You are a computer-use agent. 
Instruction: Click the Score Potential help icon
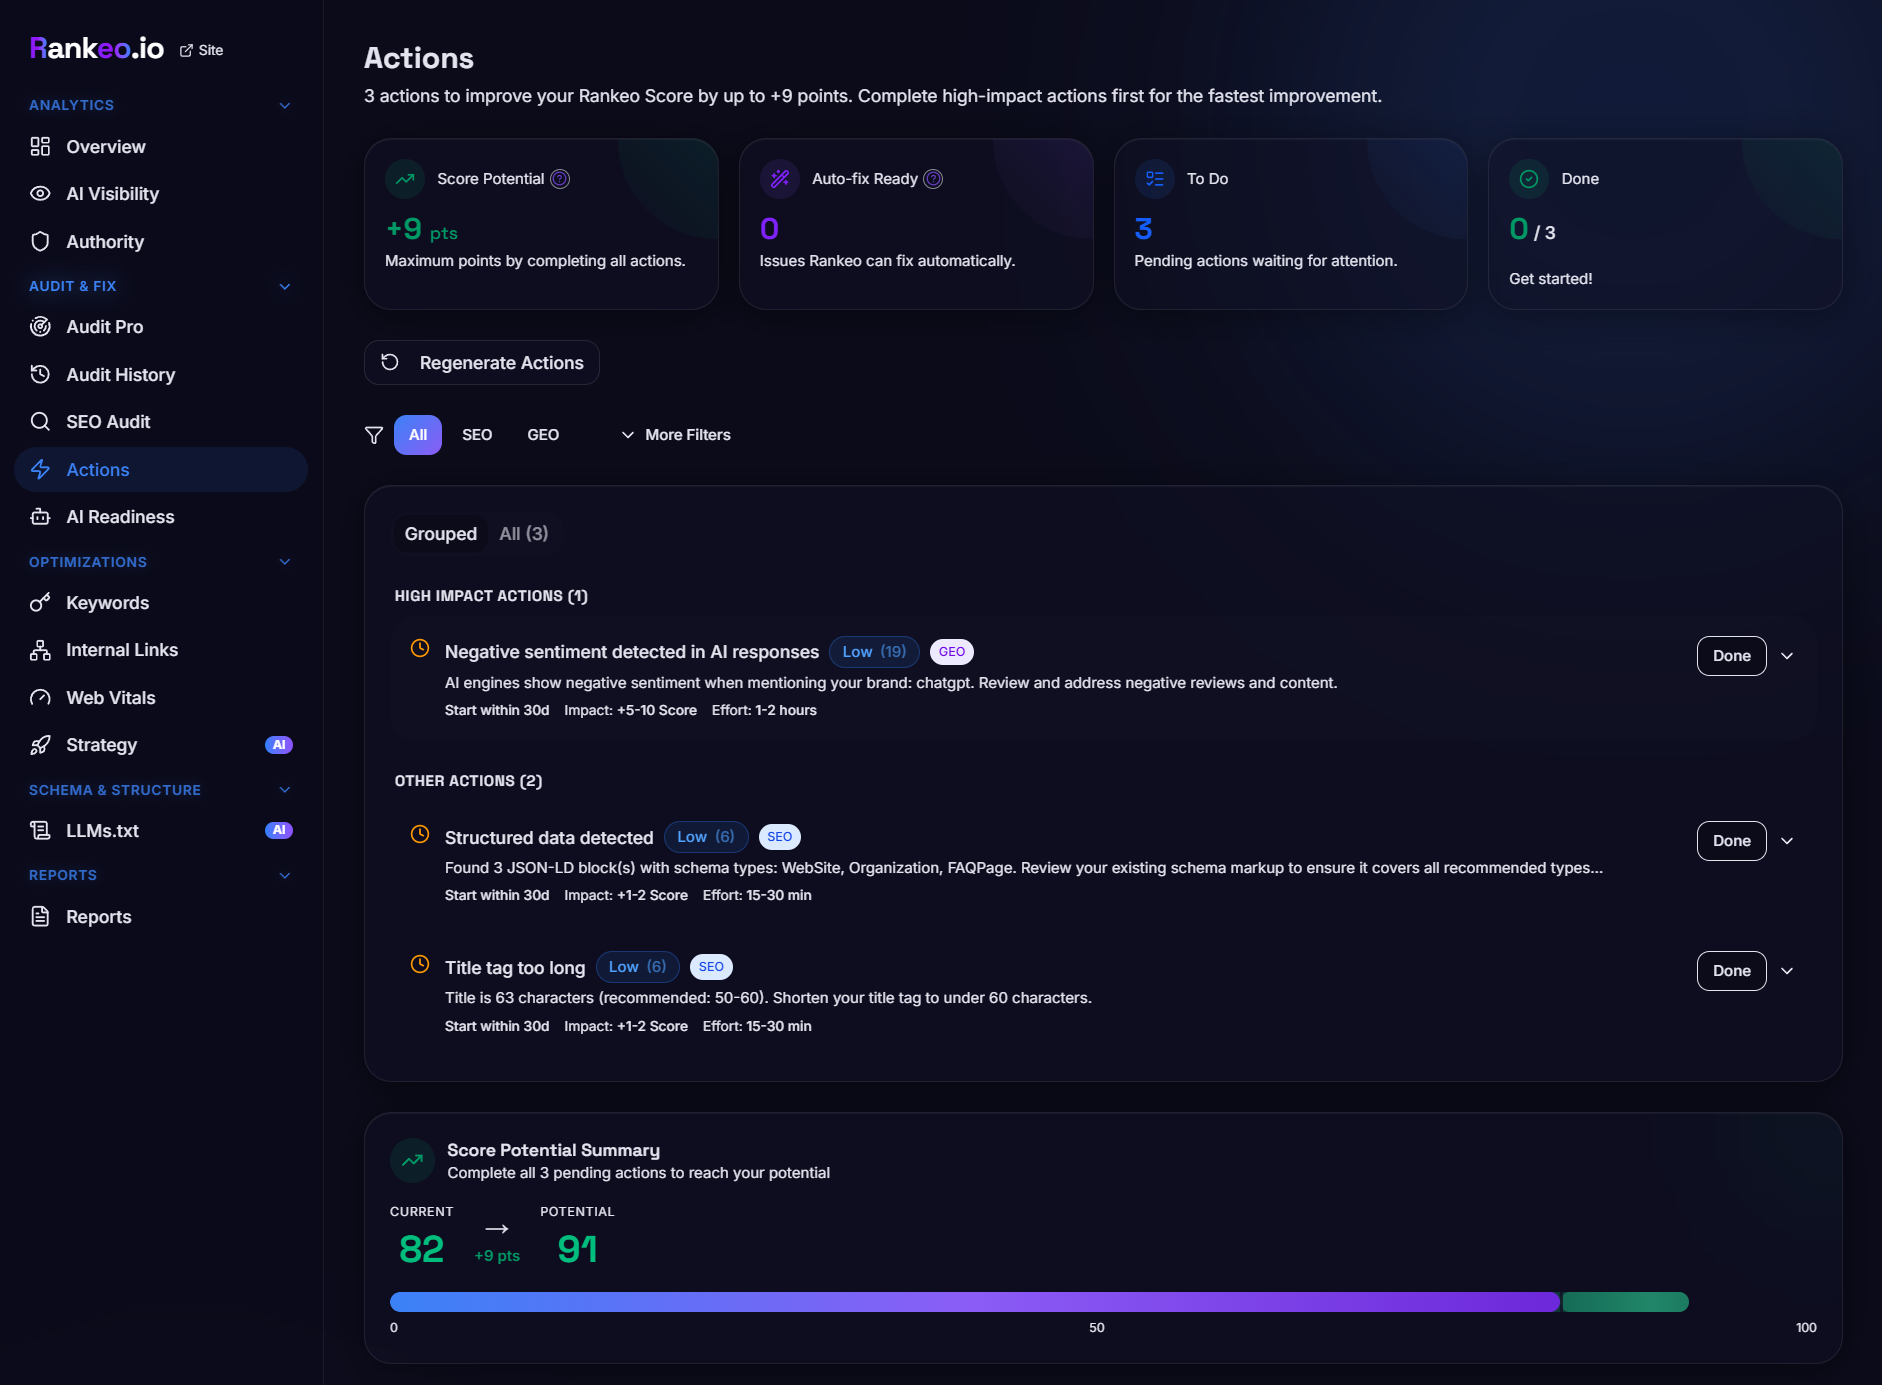(x=560, y=179)
